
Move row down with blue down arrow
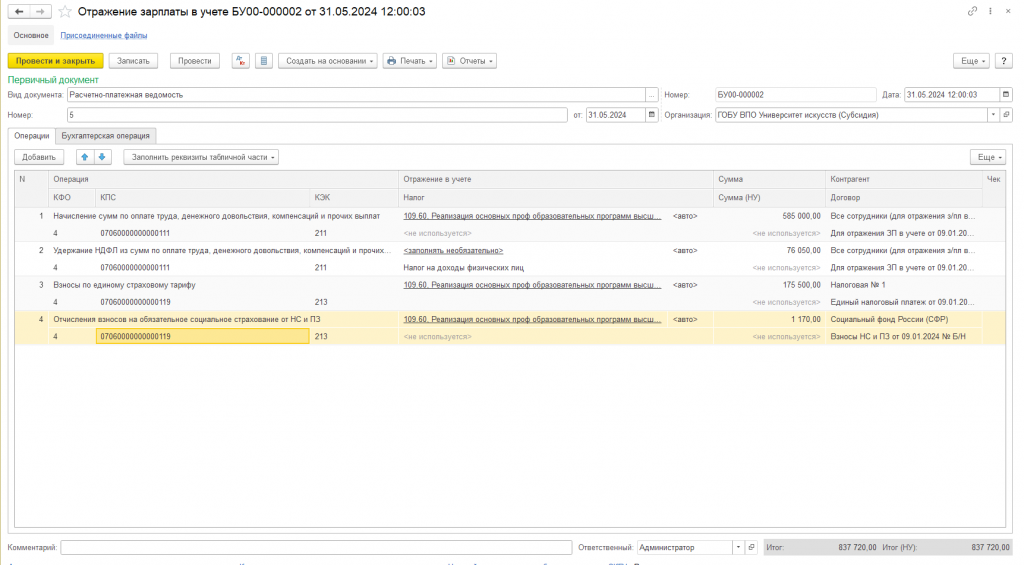[102, 157]
